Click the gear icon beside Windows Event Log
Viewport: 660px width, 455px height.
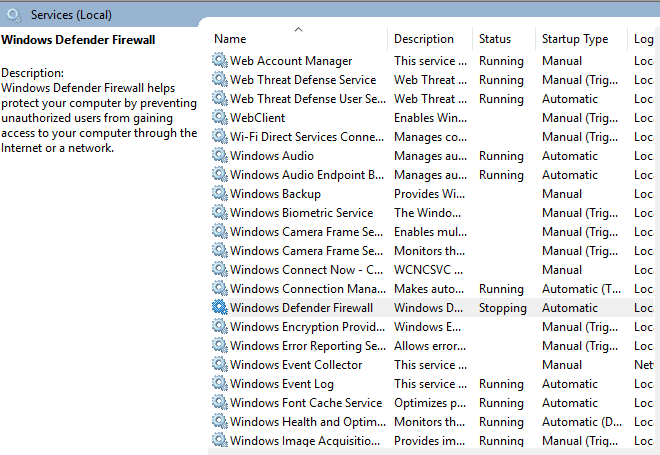[220, 383]
